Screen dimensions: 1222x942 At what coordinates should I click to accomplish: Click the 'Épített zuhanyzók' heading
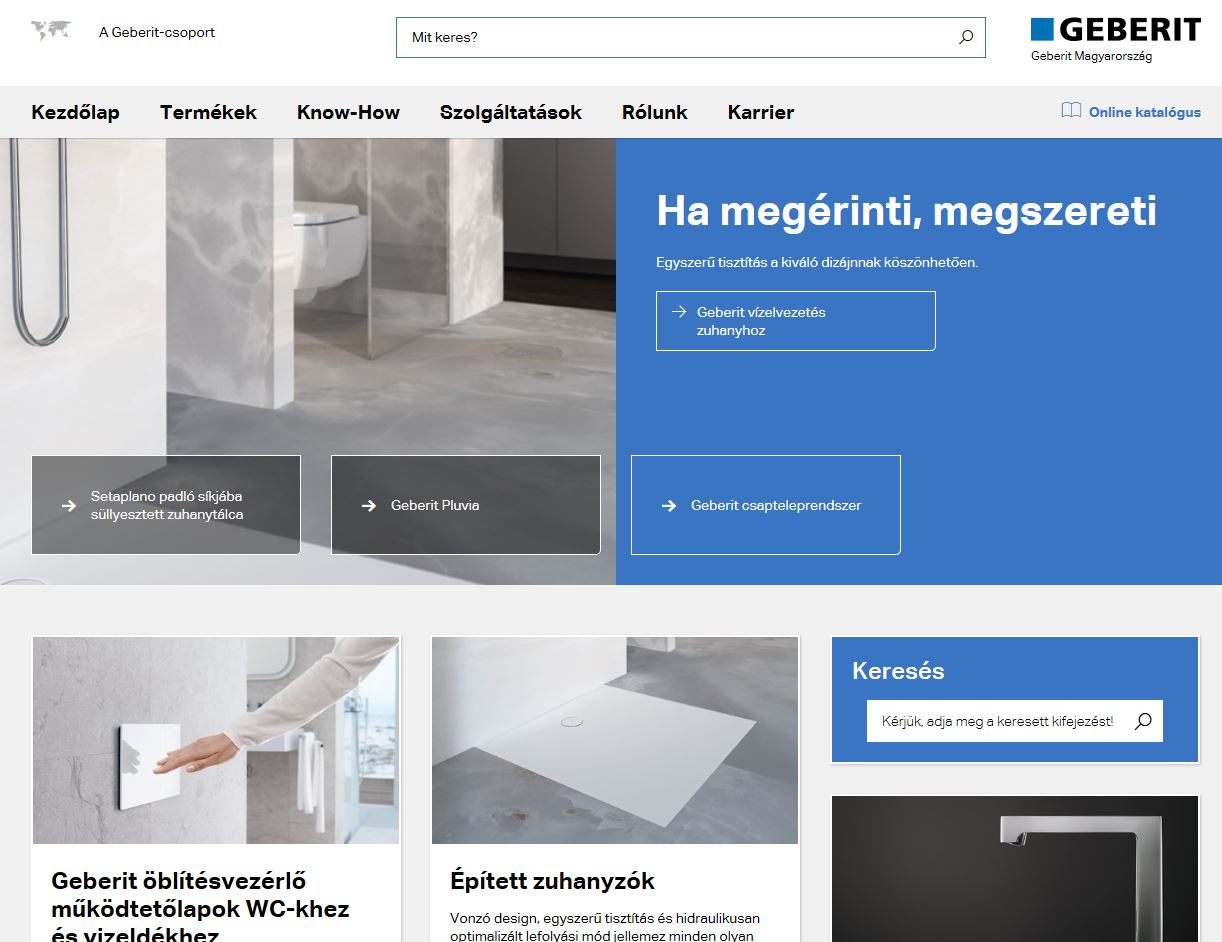coord(553,881)
